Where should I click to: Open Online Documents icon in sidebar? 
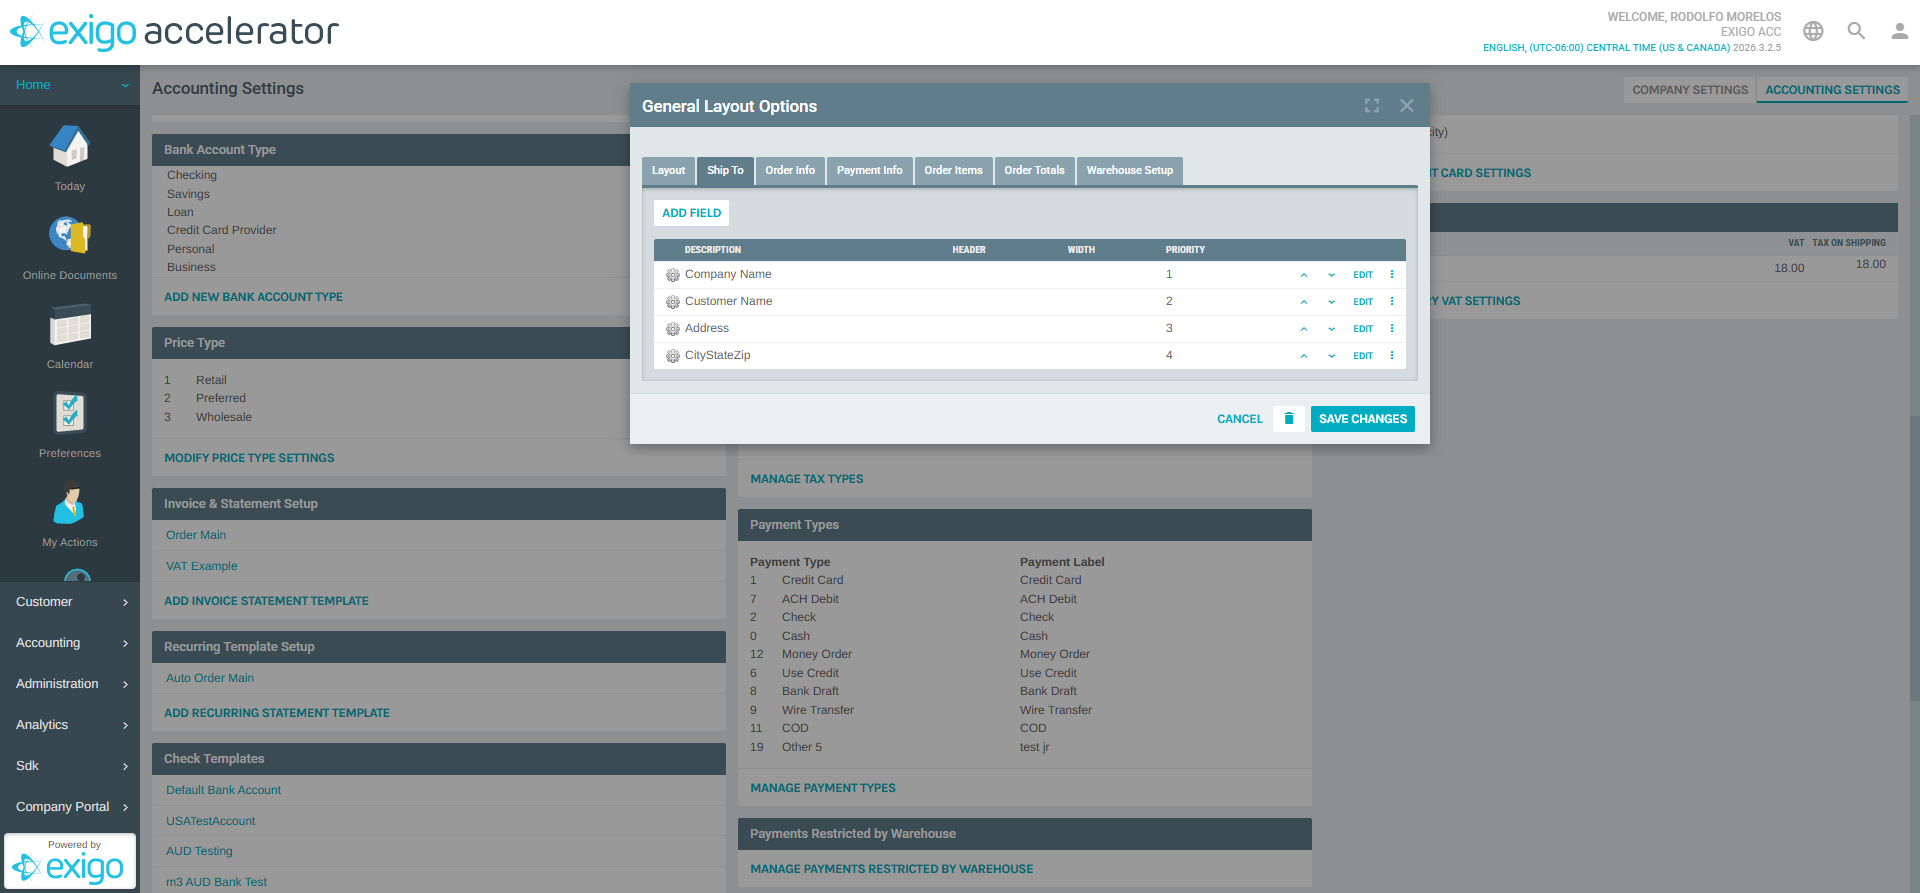click(70, 236)
